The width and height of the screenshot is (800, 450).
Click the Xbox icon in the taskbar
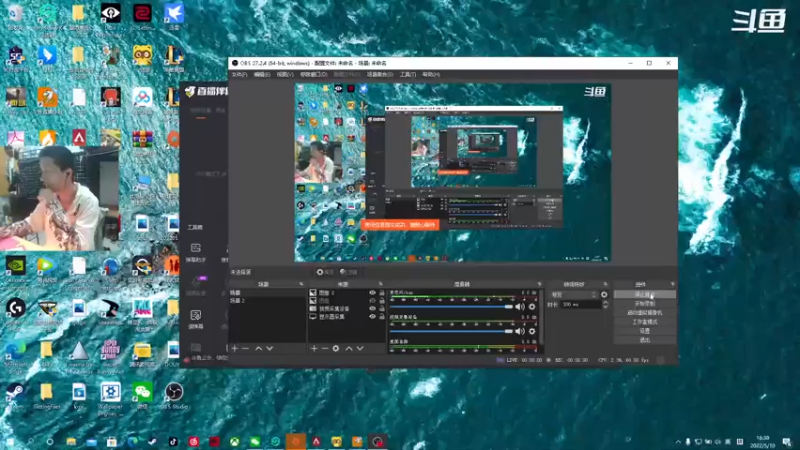235,441
